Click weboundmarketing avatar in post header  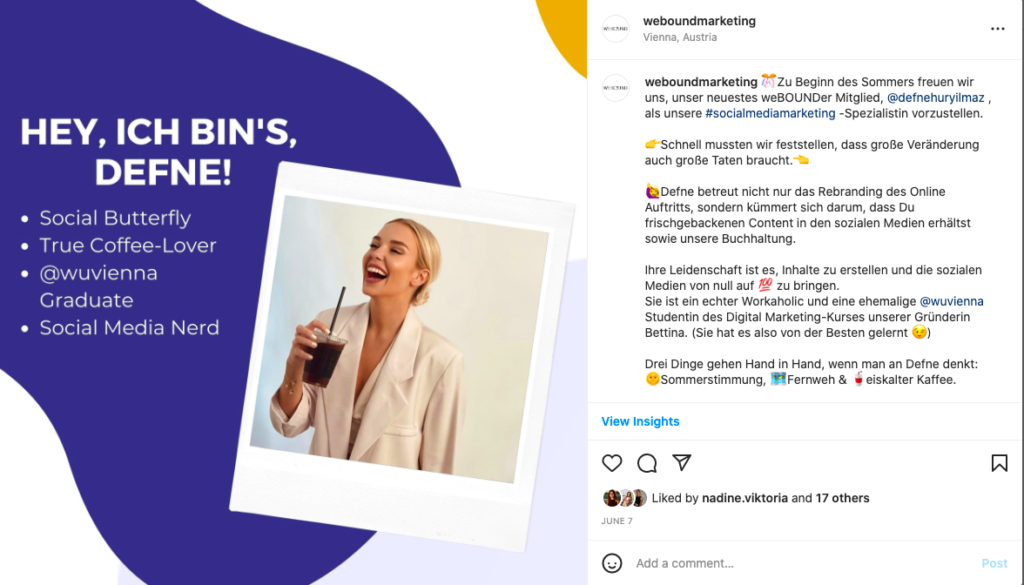coord(615,29)
